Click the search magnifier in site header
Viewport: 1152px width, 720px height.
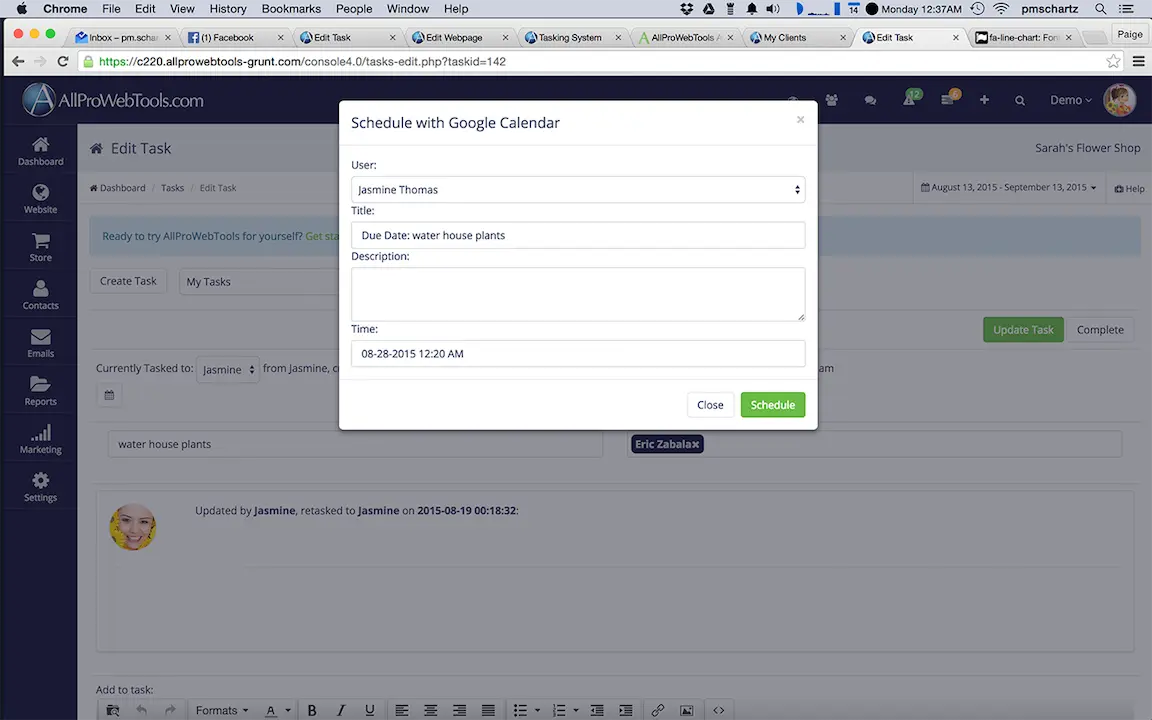tap(1020, 101)
